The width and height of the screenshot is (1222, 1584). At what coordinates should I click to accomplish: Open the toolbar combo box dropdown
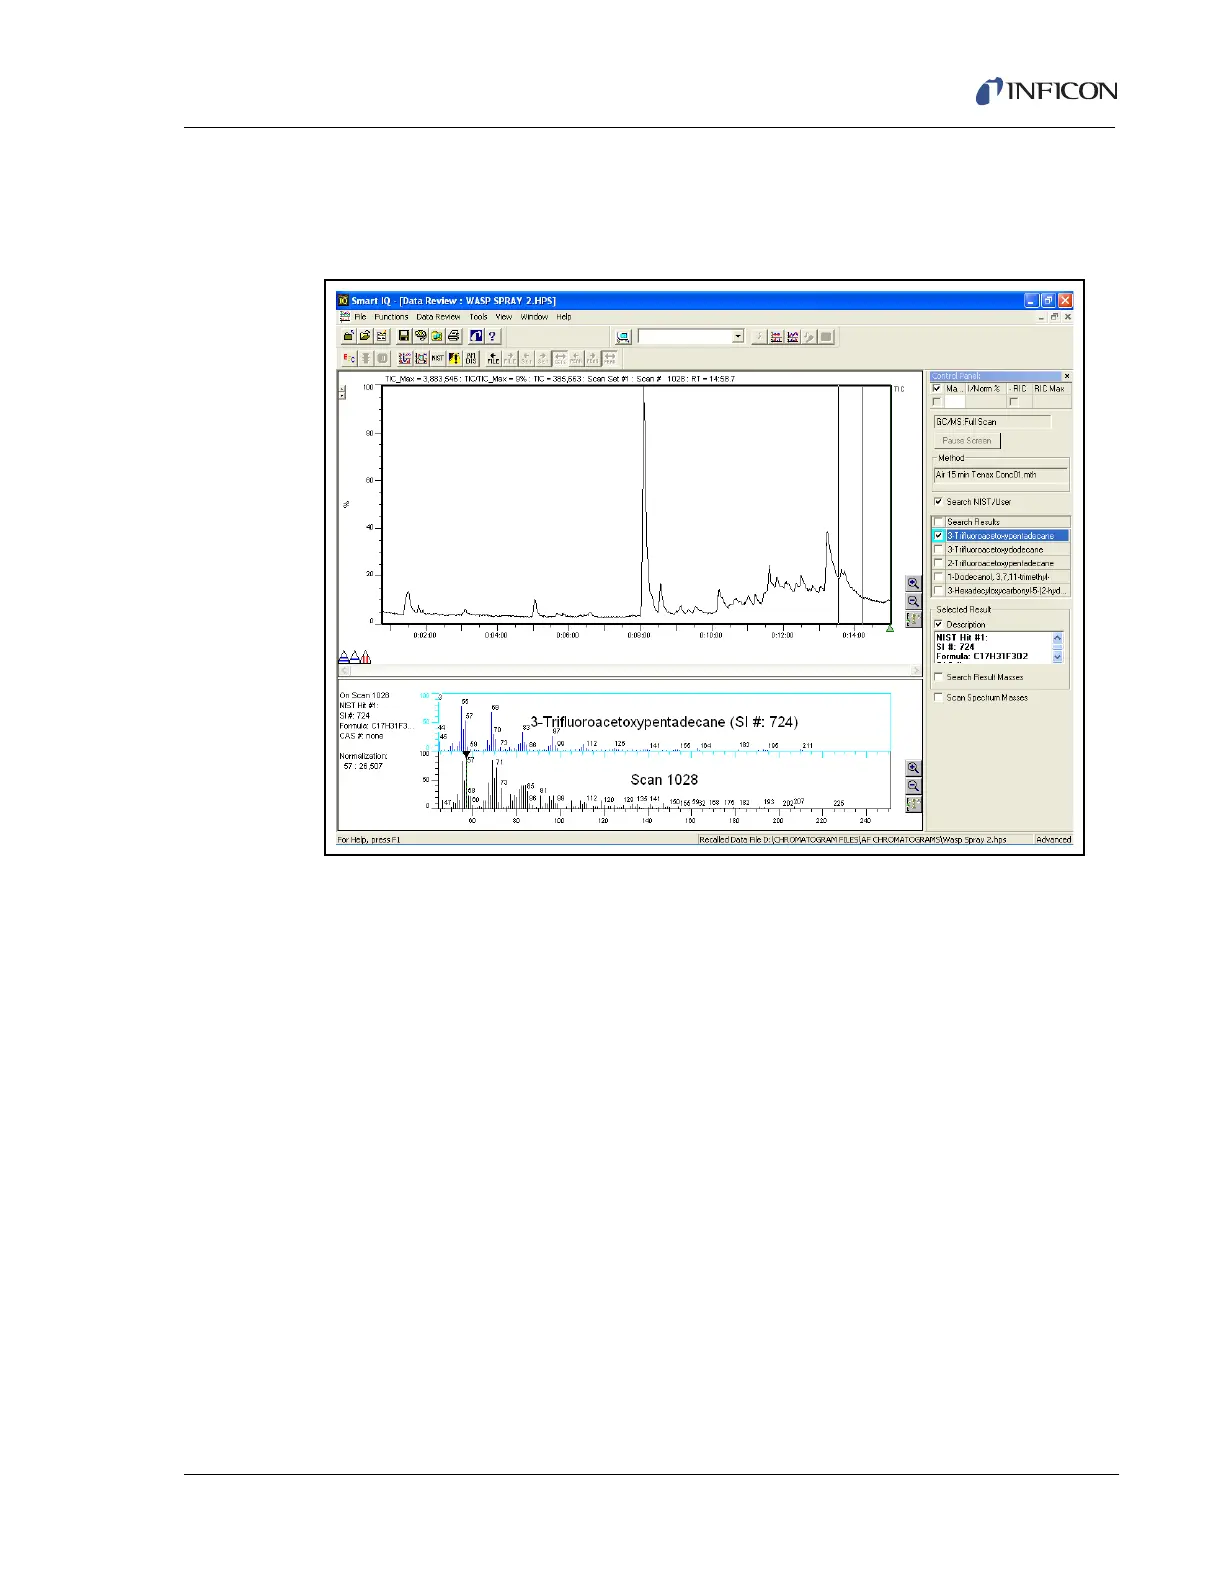[x=738, y=337]
